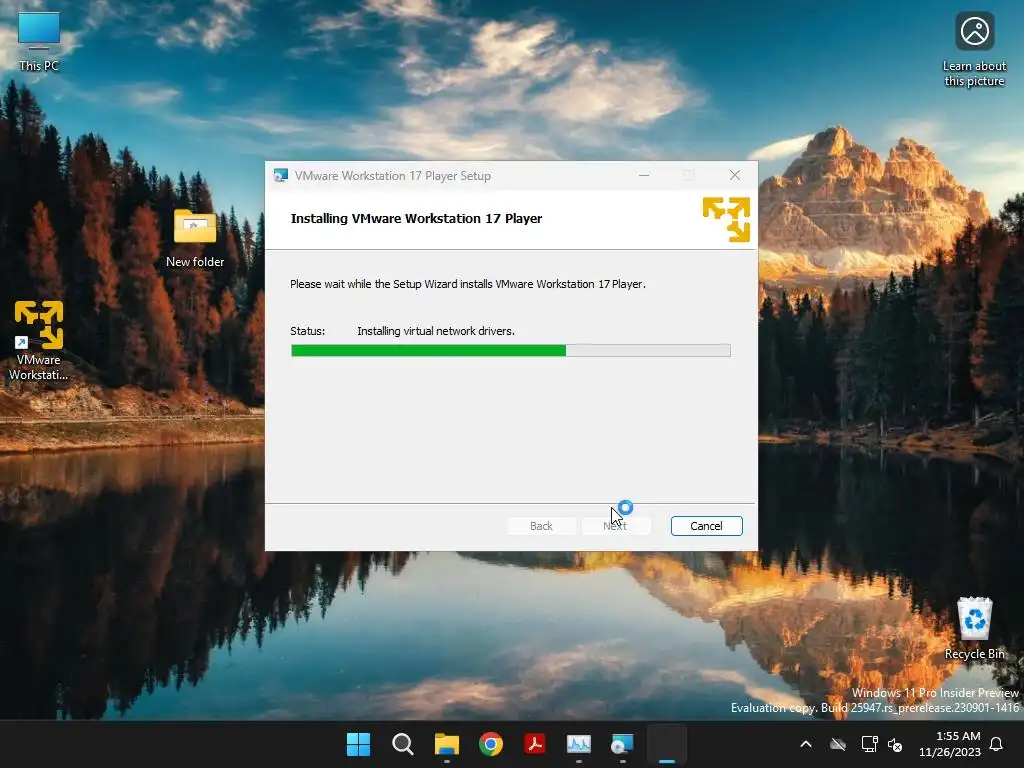Click the disabled Back button
This screenshot has width=1024, height=768.
tap(541, 526)
